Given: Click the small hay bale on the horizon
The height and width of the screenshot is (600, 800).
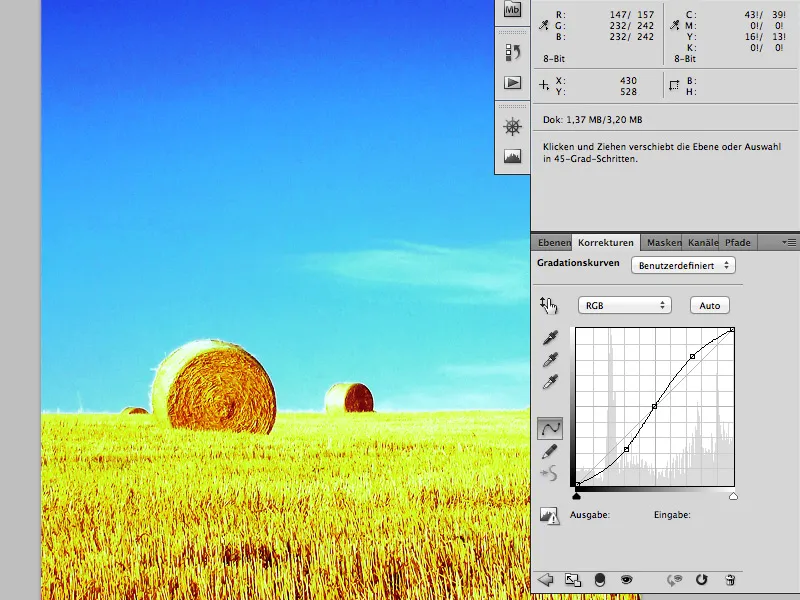Looking at the screenshot, I should [x=349, y=397].
